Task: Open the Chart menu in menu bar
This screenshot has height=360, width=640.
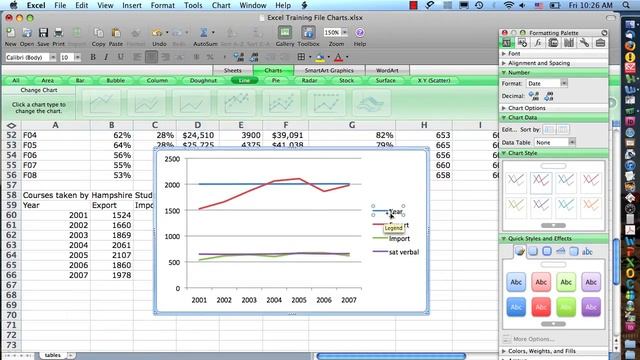Action: [x=221, y=5]
